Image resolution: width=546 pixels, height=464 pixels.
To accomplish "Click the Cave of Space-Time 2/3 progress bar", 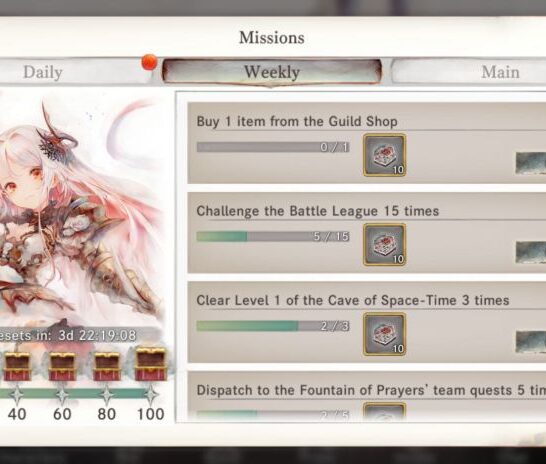I will coord(273,326).
